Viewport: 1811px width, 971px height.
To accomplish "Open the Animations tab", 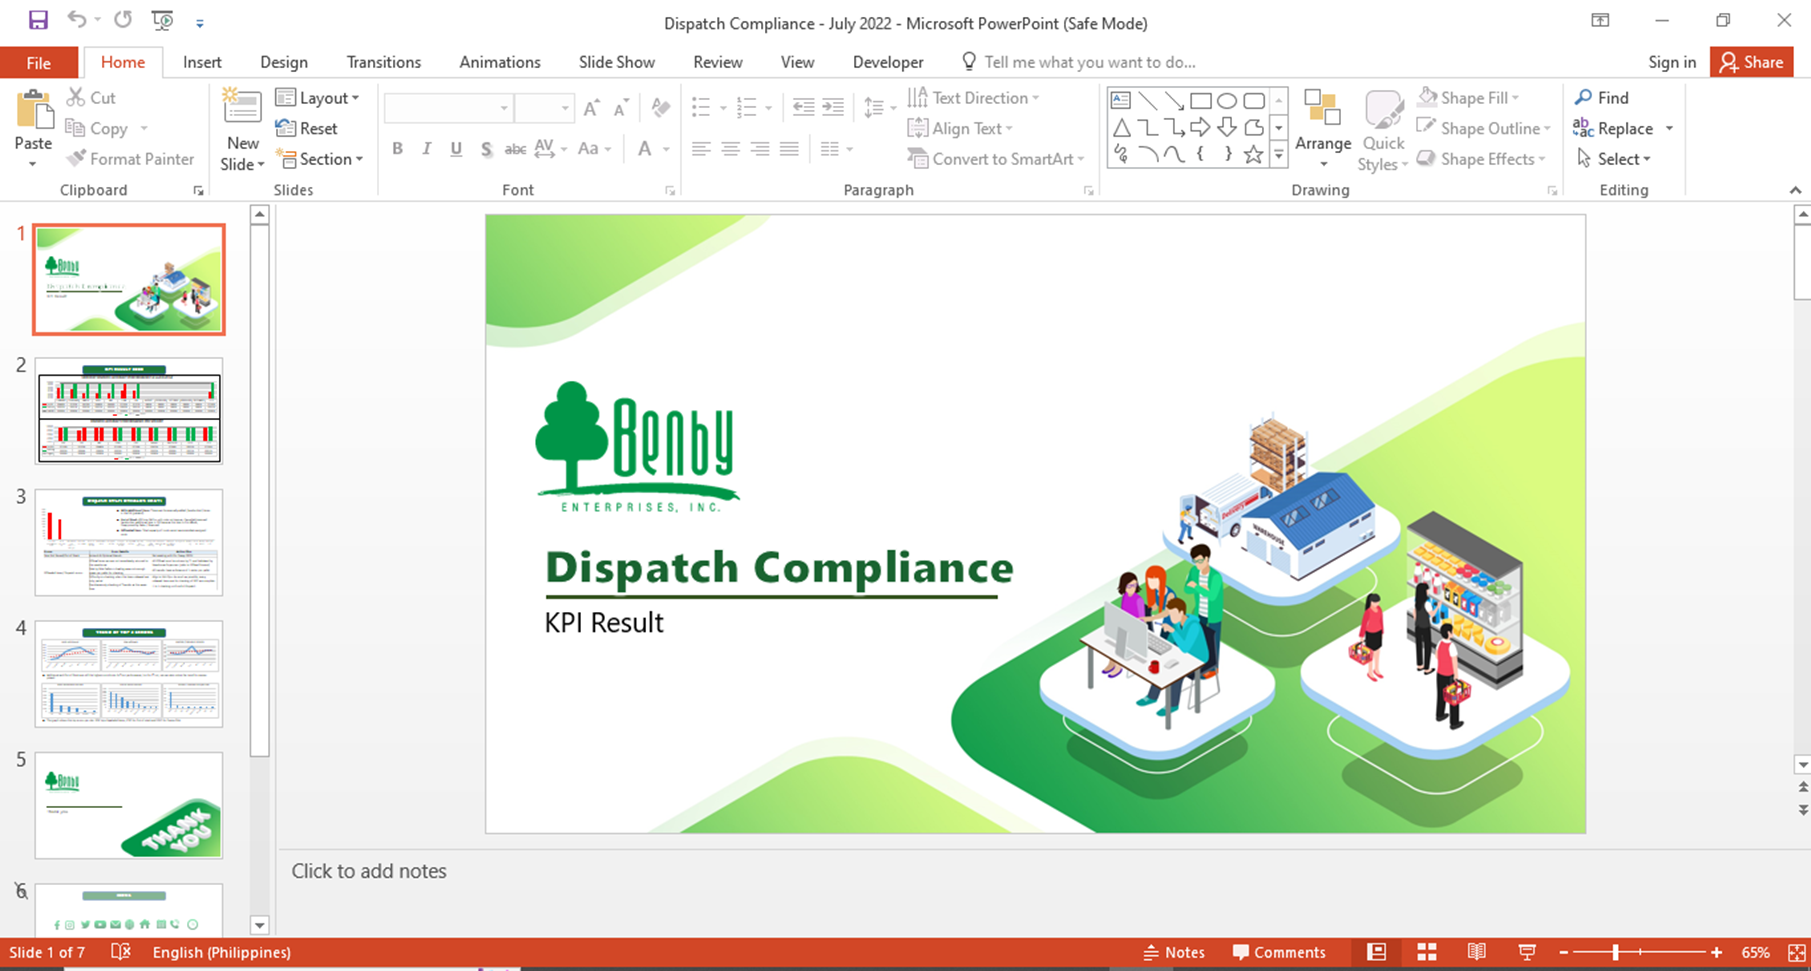I will pyautogui.click(x=500, y=62).
